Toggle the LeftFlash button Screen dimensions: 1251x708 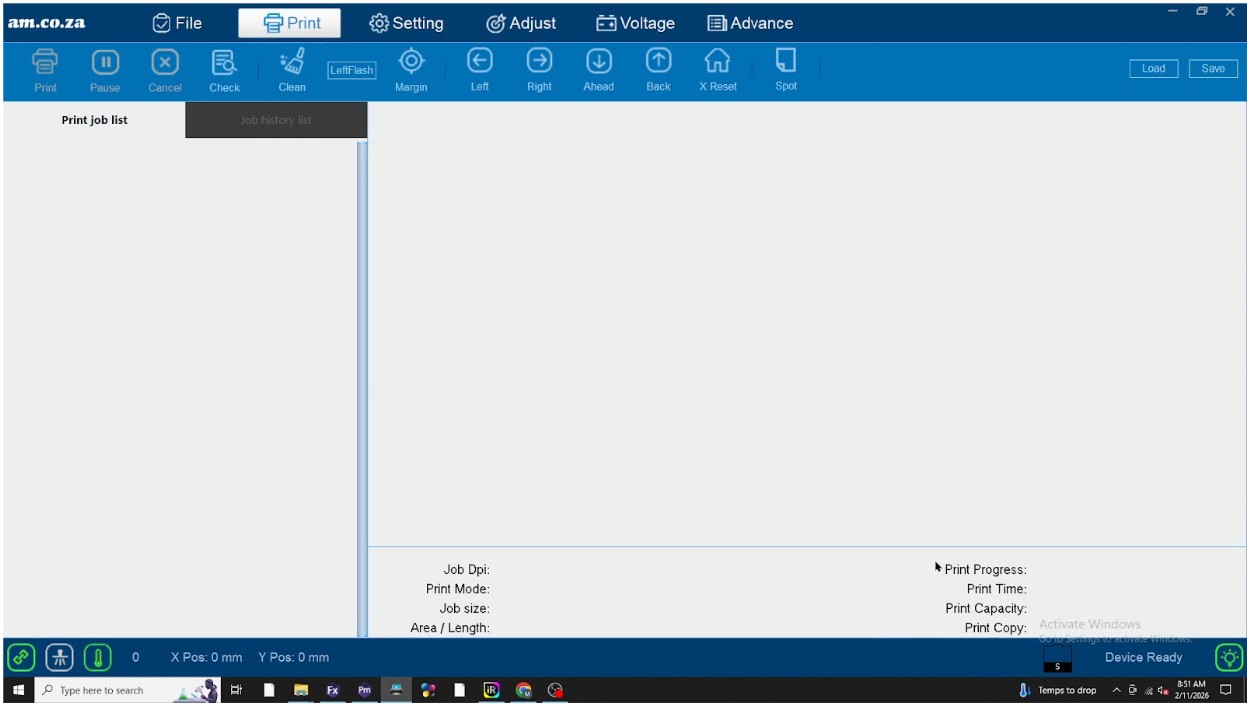[352, 70]
